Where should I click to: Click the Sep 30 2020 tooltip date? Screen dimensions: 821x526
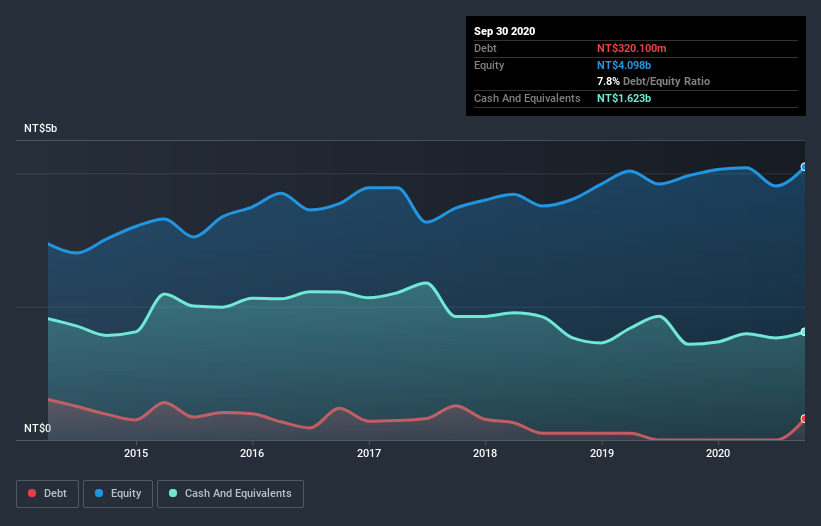(x=505, y=31)
